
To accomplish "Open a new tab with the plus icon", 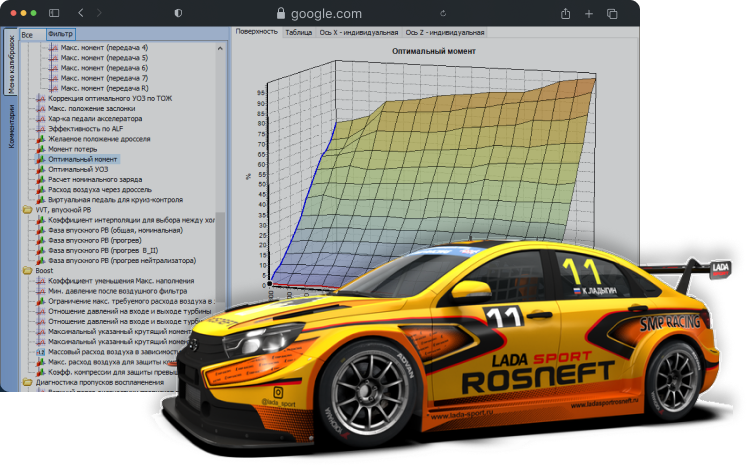I will [x=589, y=14].
